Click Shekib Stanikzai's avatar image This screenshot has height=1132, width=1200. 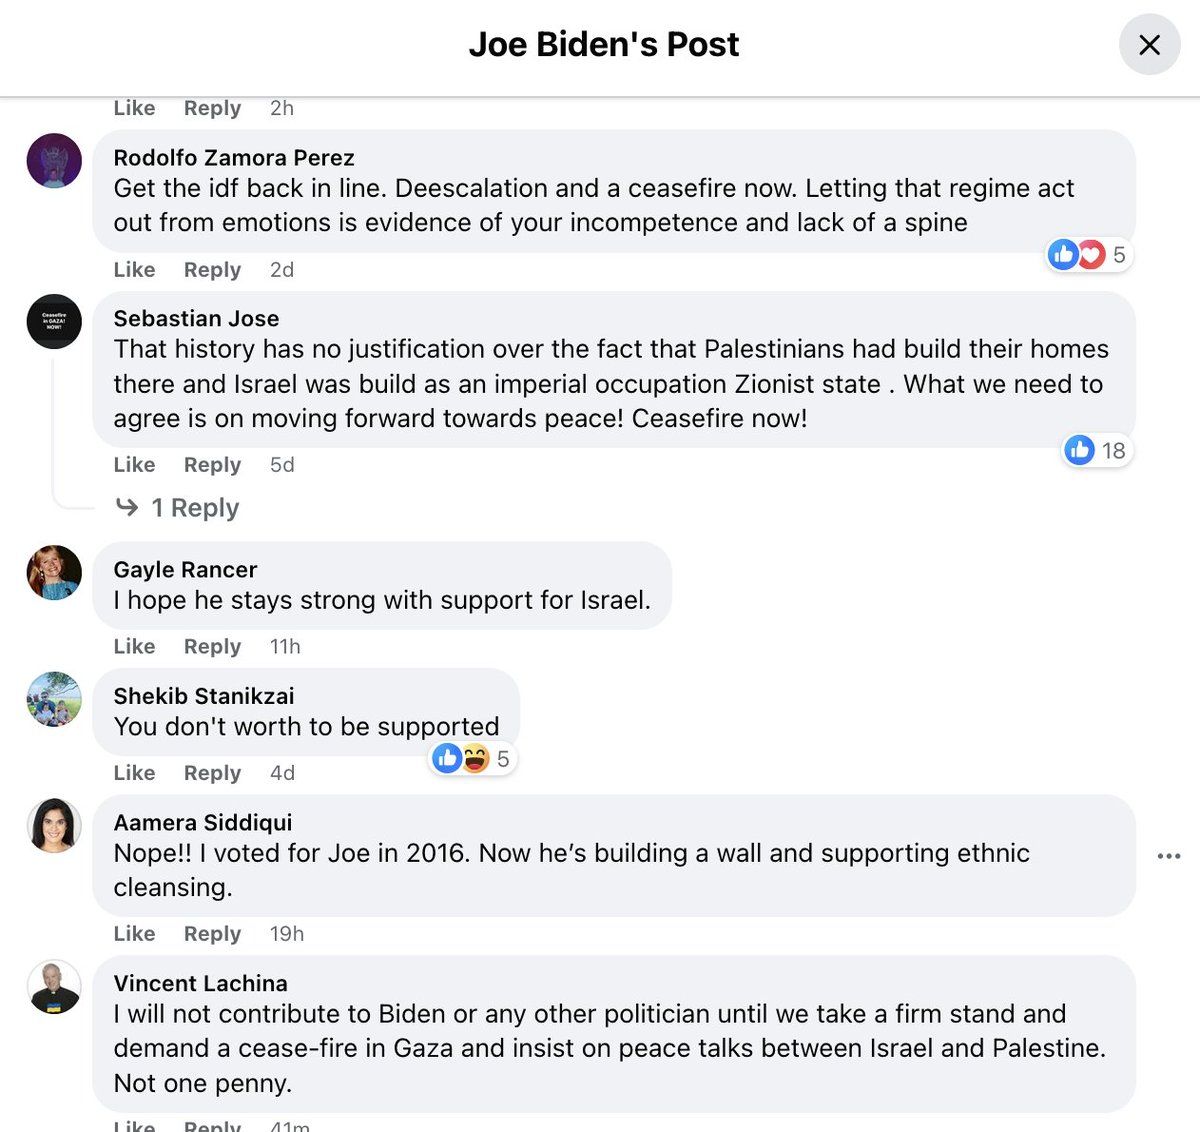point(54,699)
